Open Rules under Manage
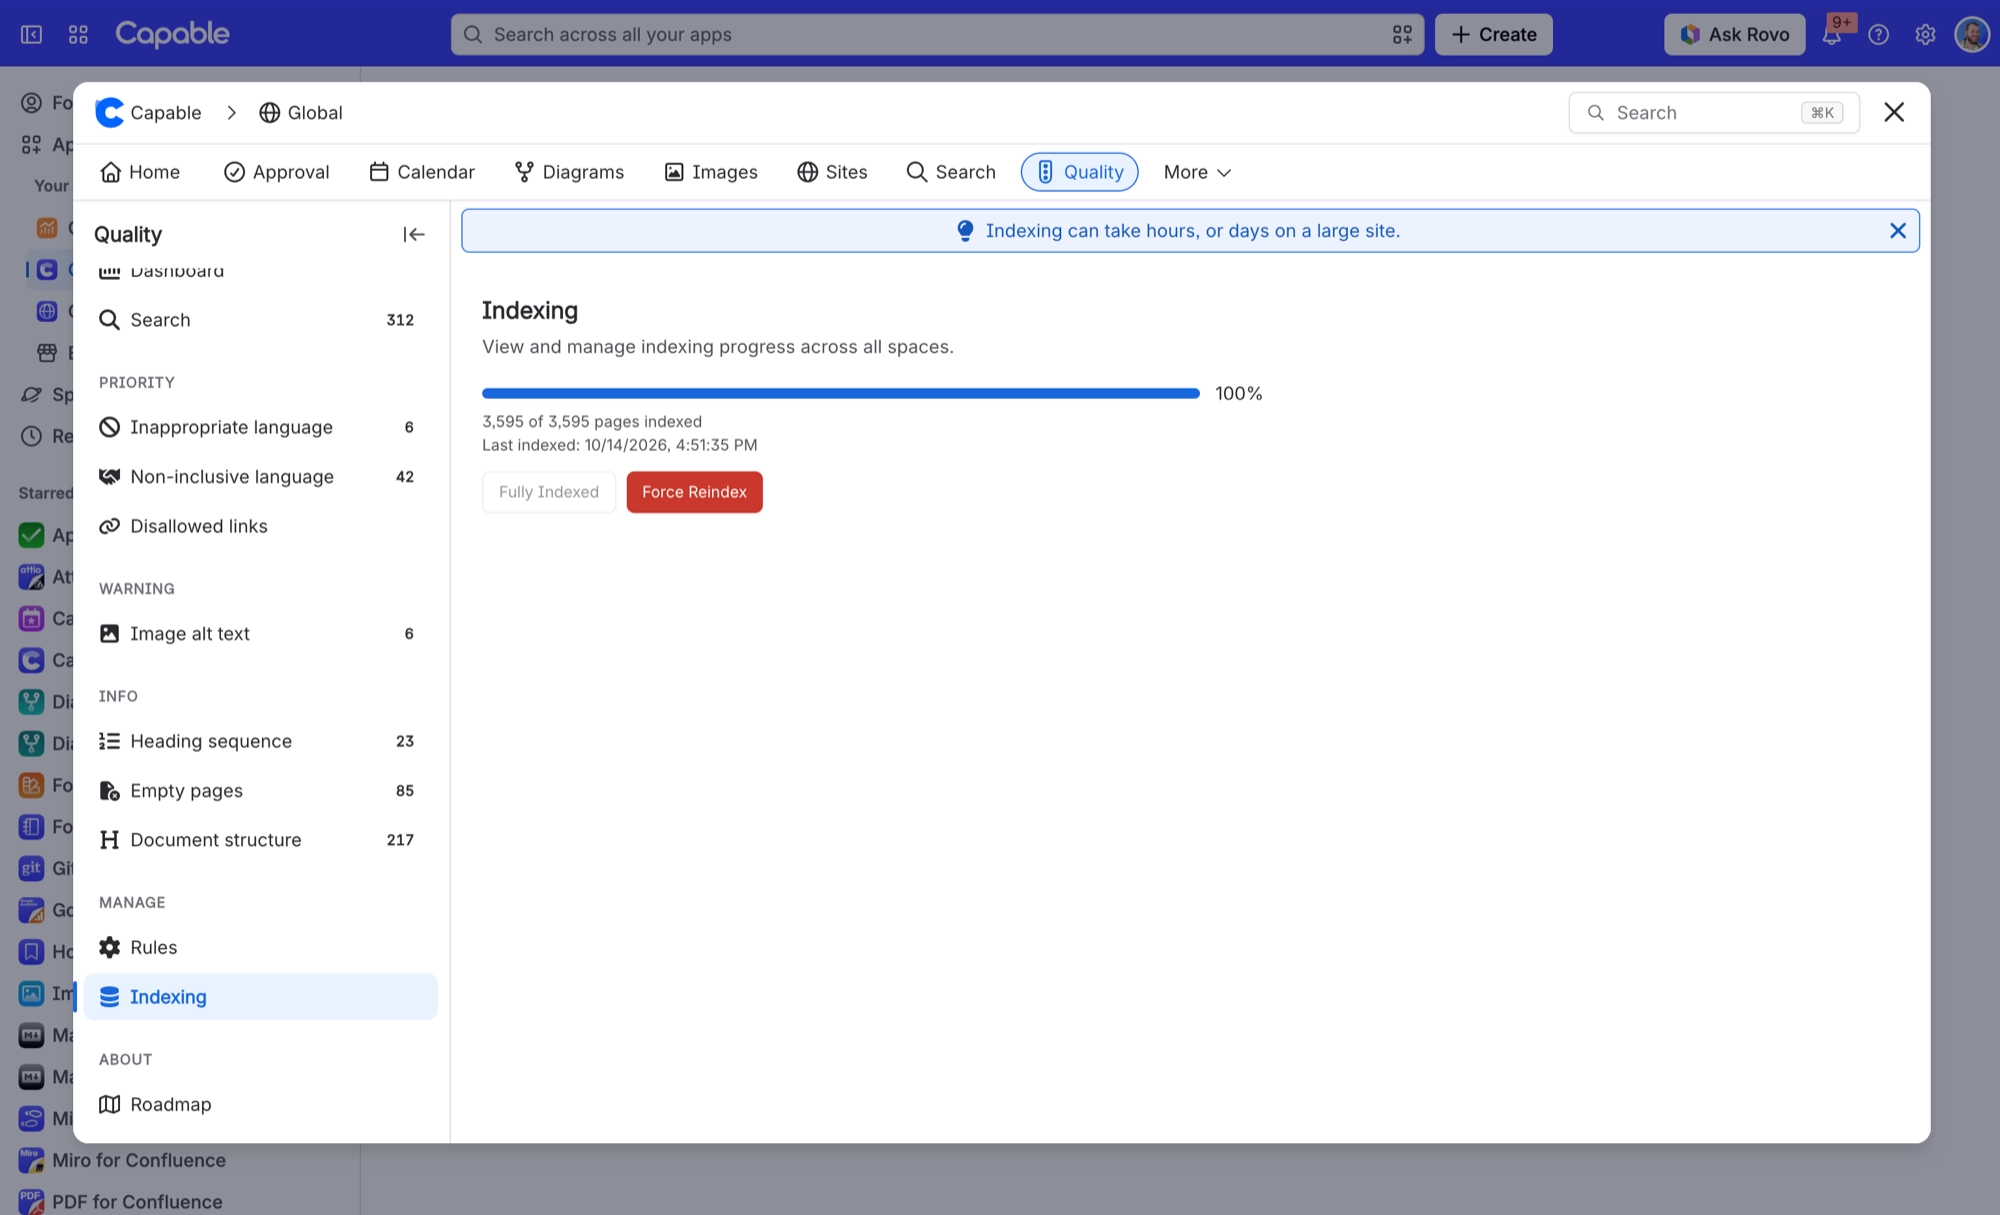This screenshot has width=2000, height=1215. click(260, 947)
